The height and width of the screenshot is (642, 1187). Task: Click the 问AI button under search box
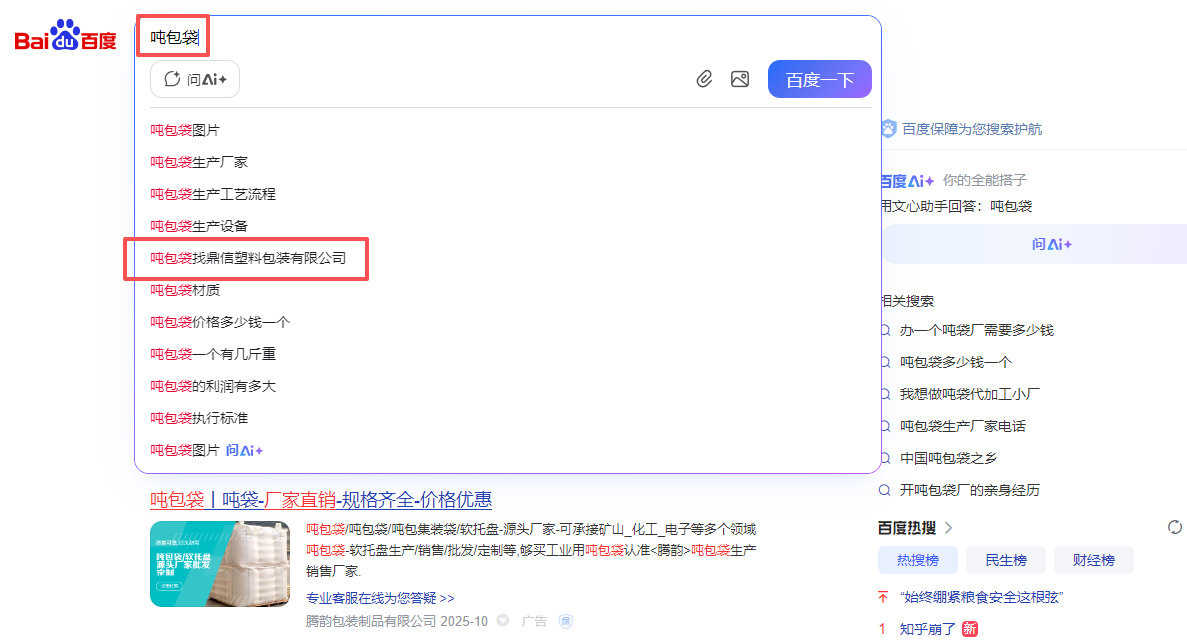click(x=195, y=79)
